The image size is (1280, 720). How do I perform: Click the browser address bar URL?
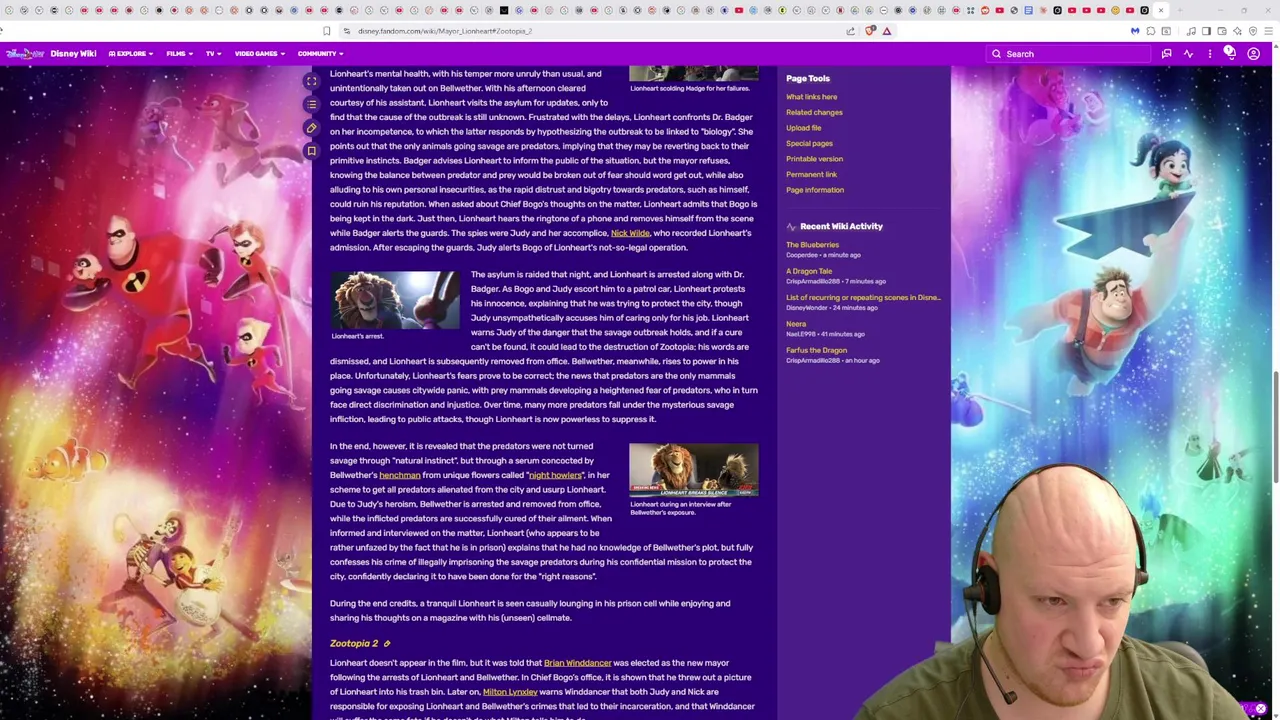445,31
